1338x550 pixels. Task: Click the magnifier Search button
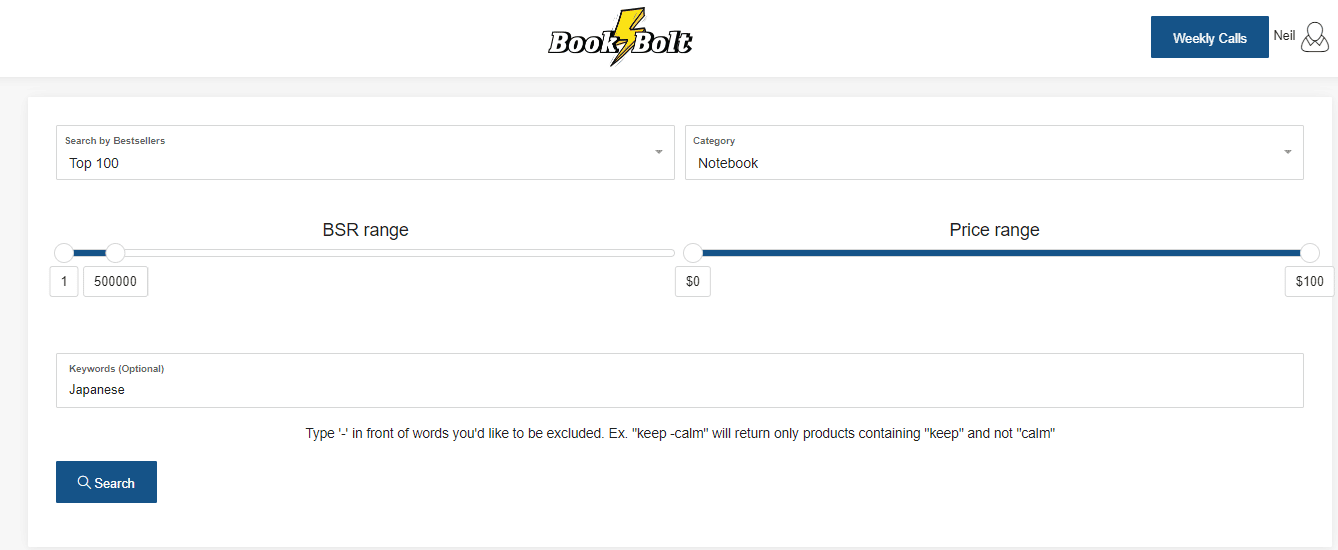106,482
